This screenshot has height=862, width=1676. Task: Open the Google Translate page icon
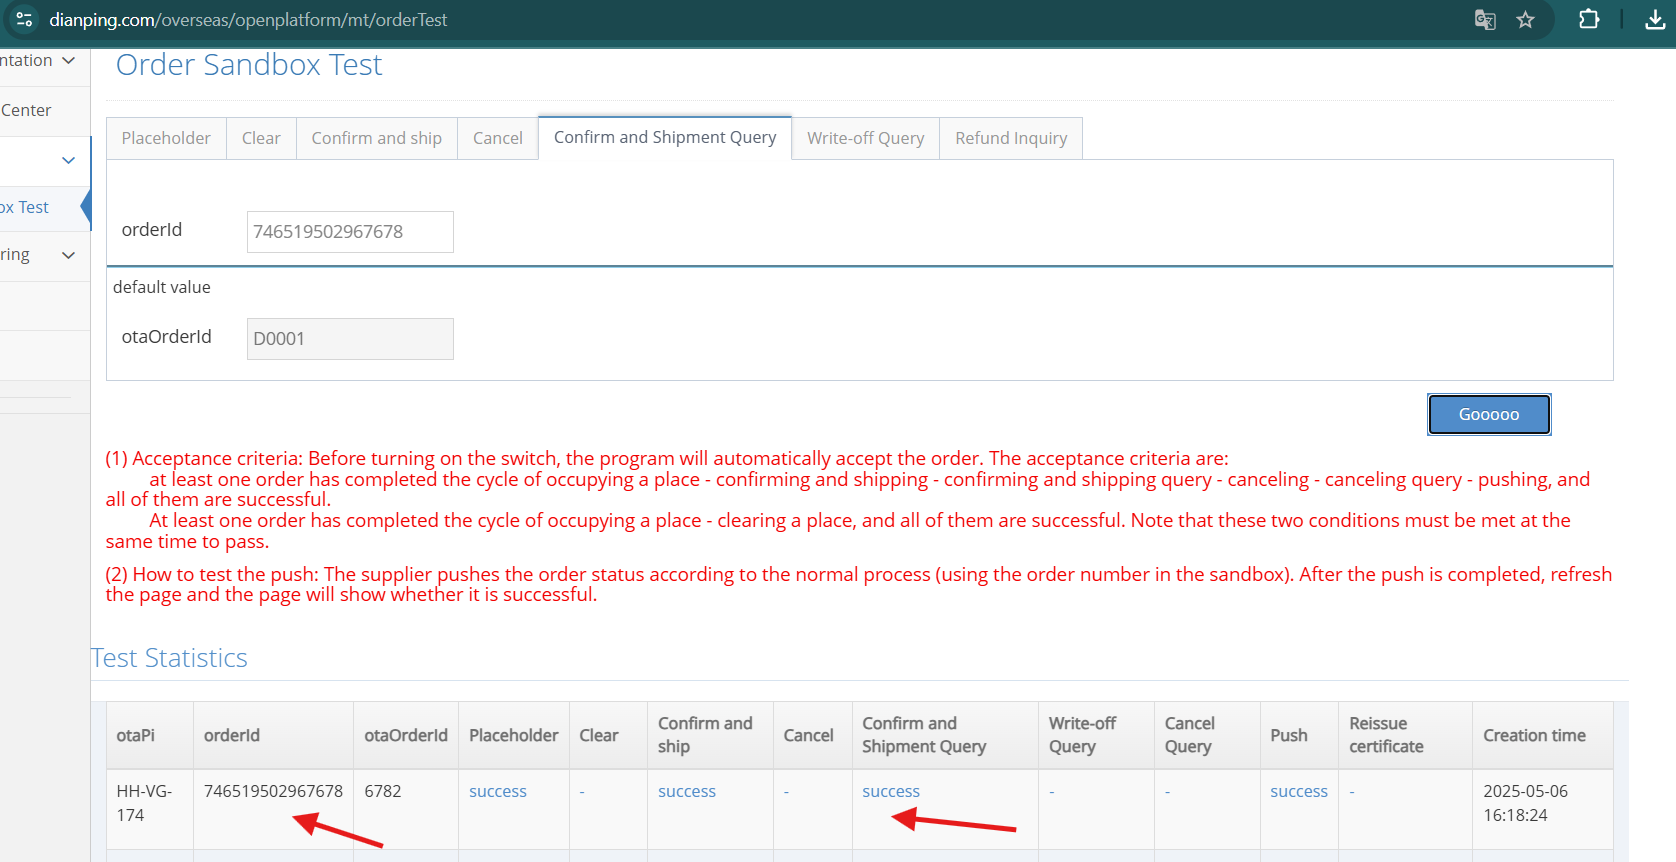coord(1485,20)
